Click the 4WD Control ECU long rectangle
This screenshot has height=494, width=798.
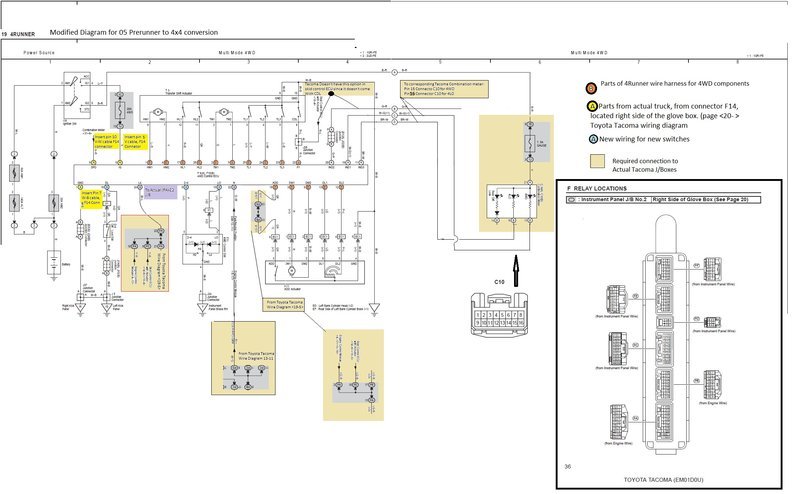[x=220, y=175]
